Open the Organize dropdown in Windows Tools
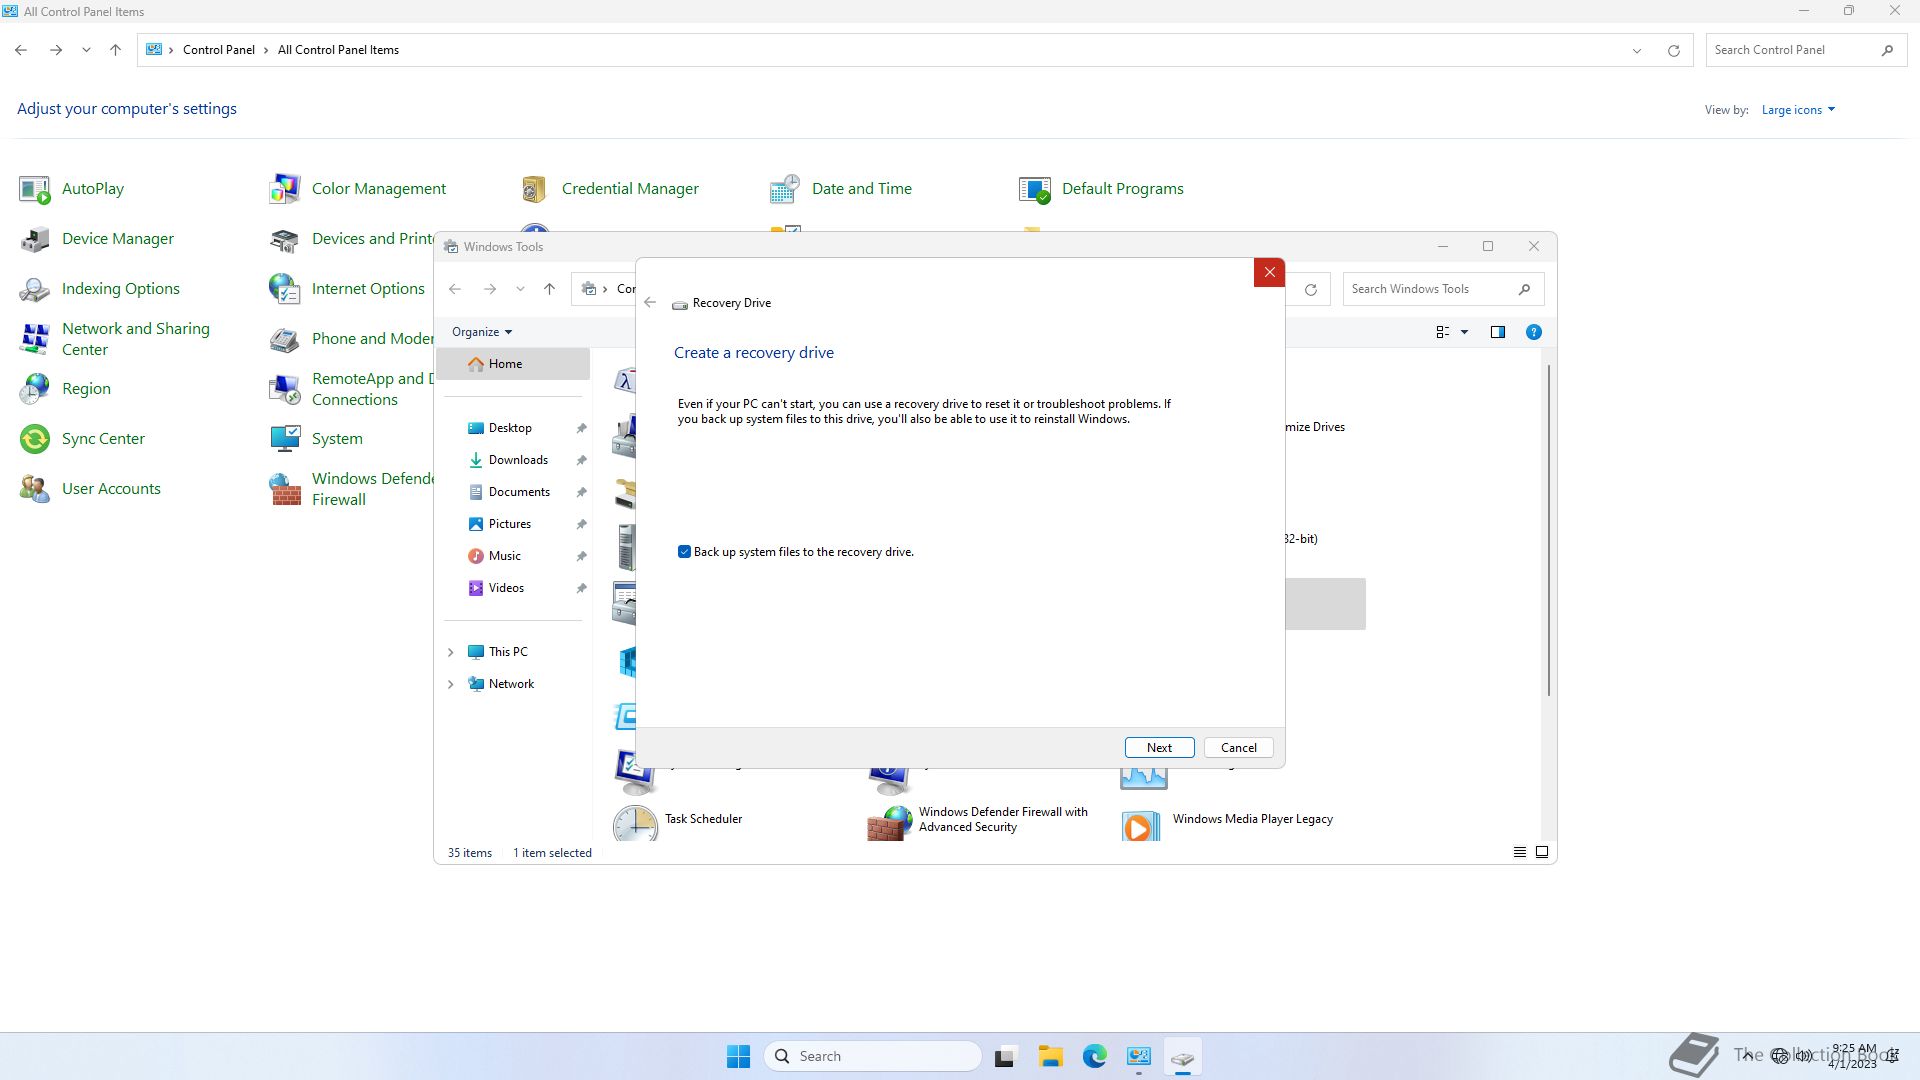This screenshot has height=1080, width=1920. pos(481,332)
